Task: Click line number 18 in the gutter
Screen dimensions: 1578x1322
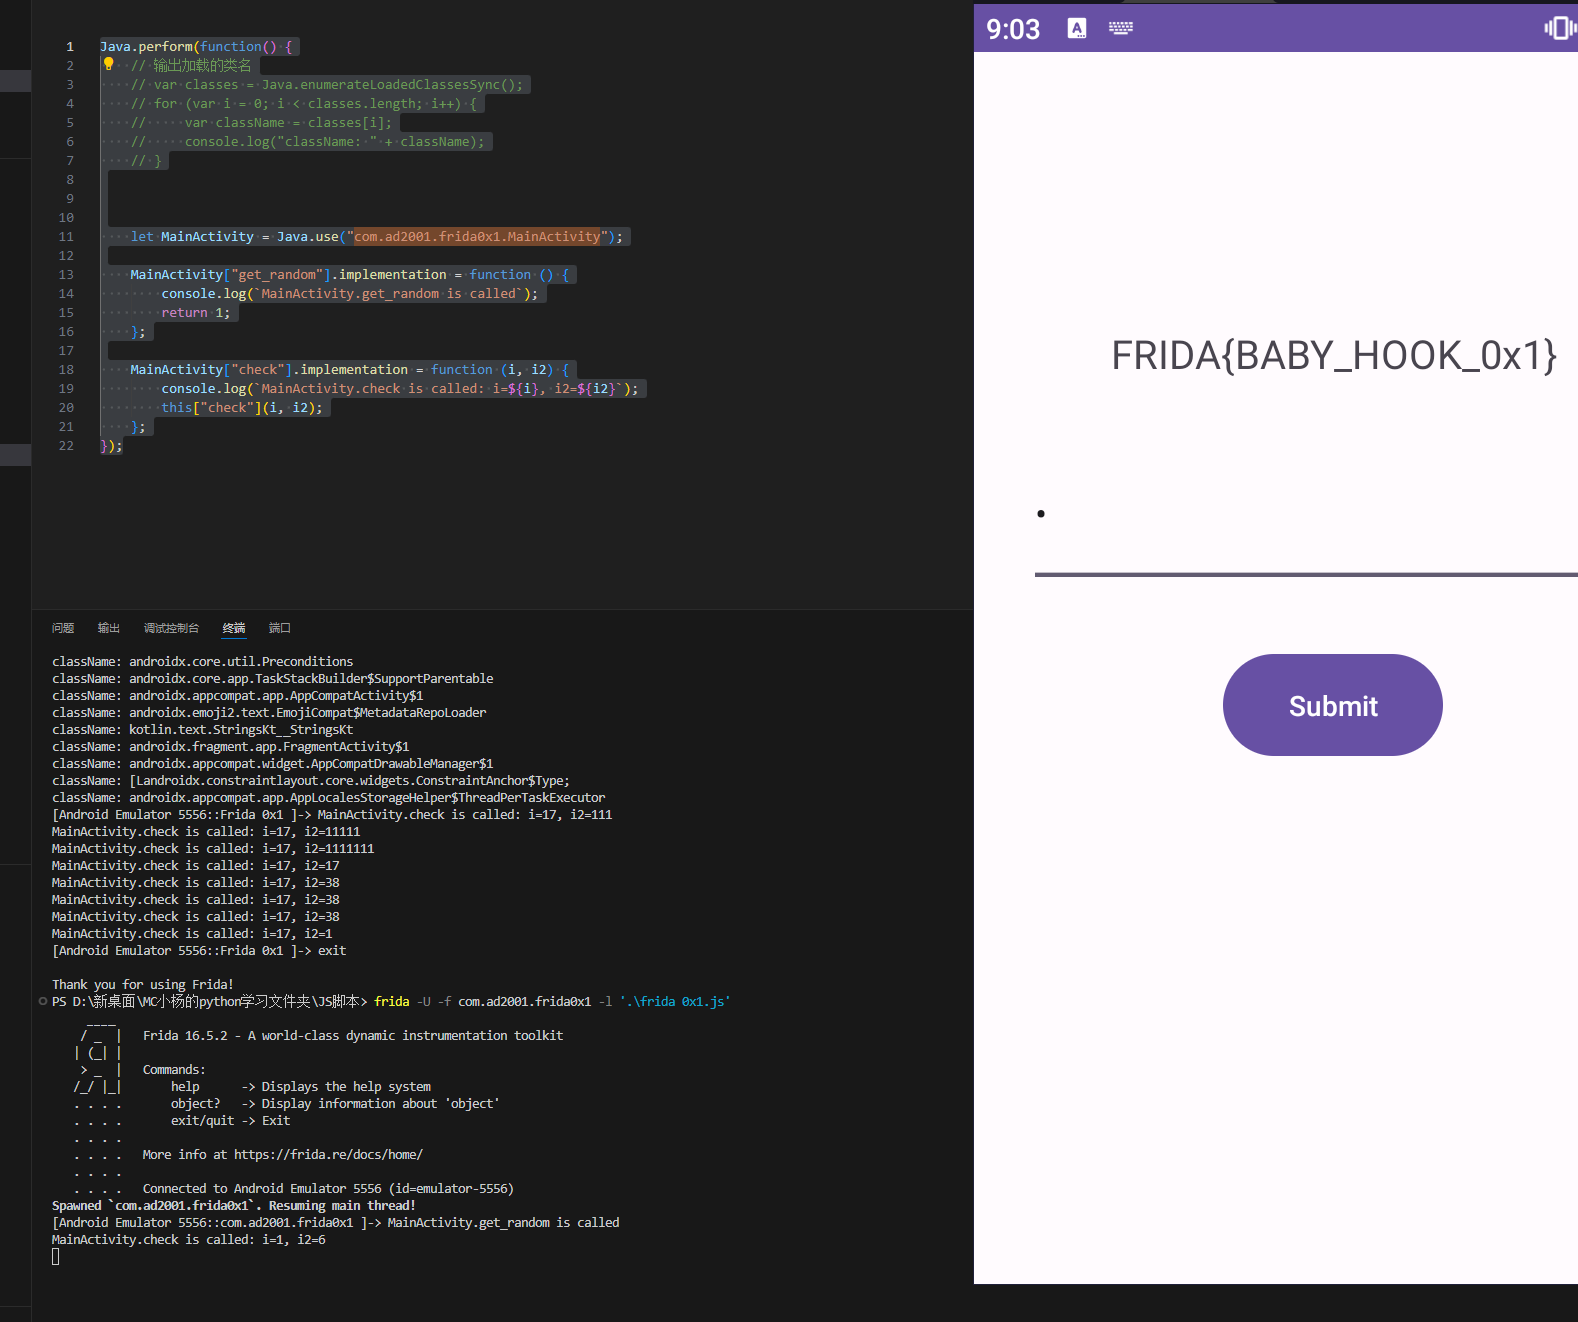Action: [x=66, y=370]
